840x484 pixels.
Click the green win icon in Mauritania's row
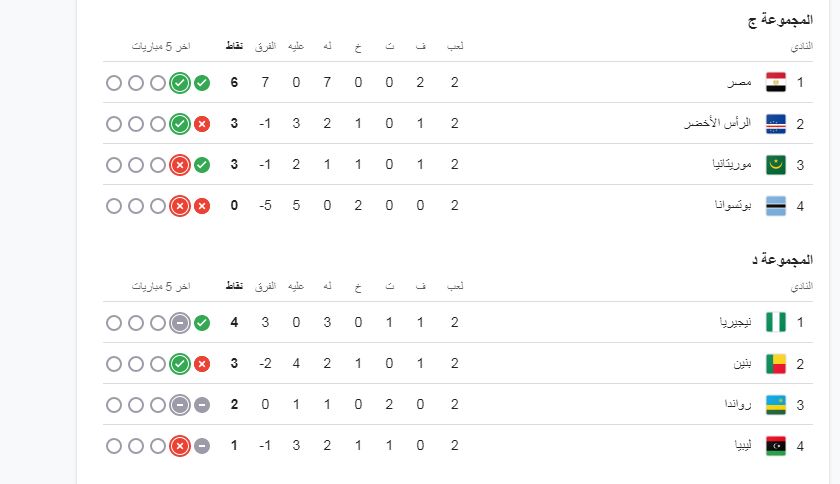click(202, 165)
